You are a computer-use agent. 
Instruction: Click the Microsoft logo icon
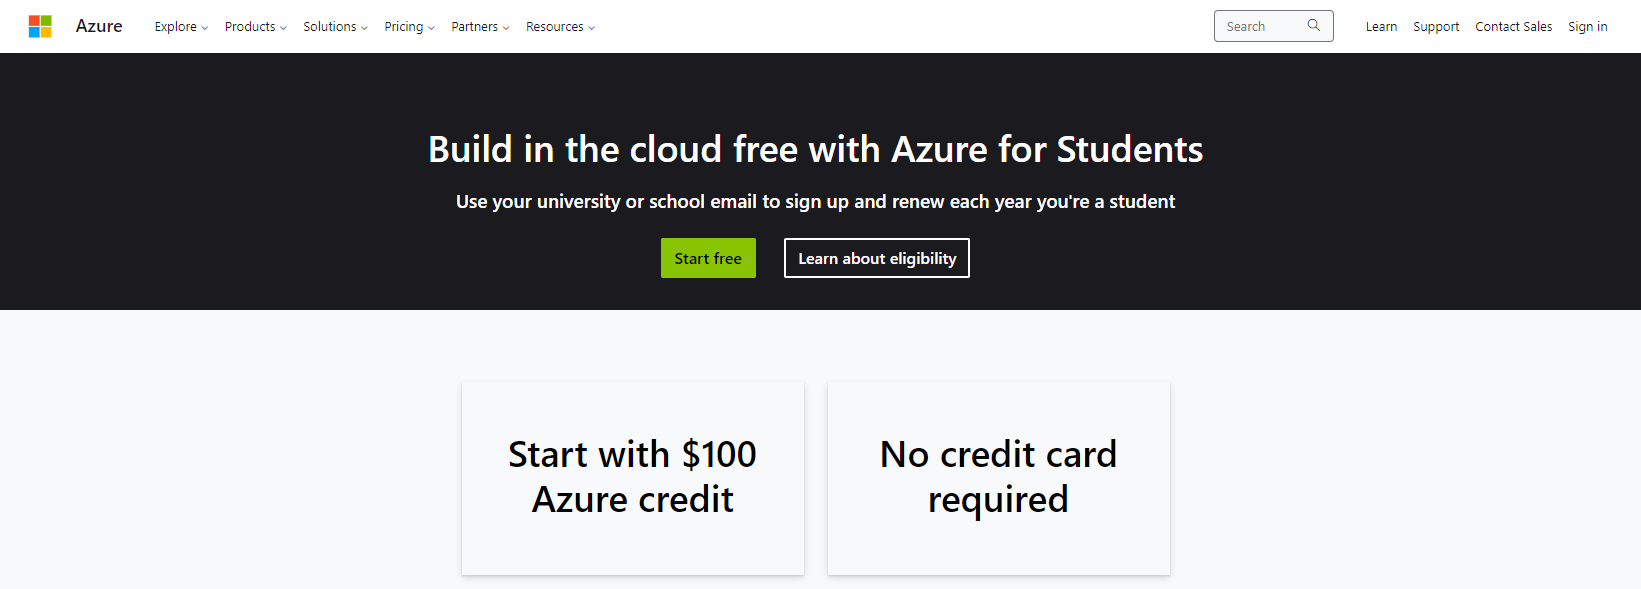[40, 26]
